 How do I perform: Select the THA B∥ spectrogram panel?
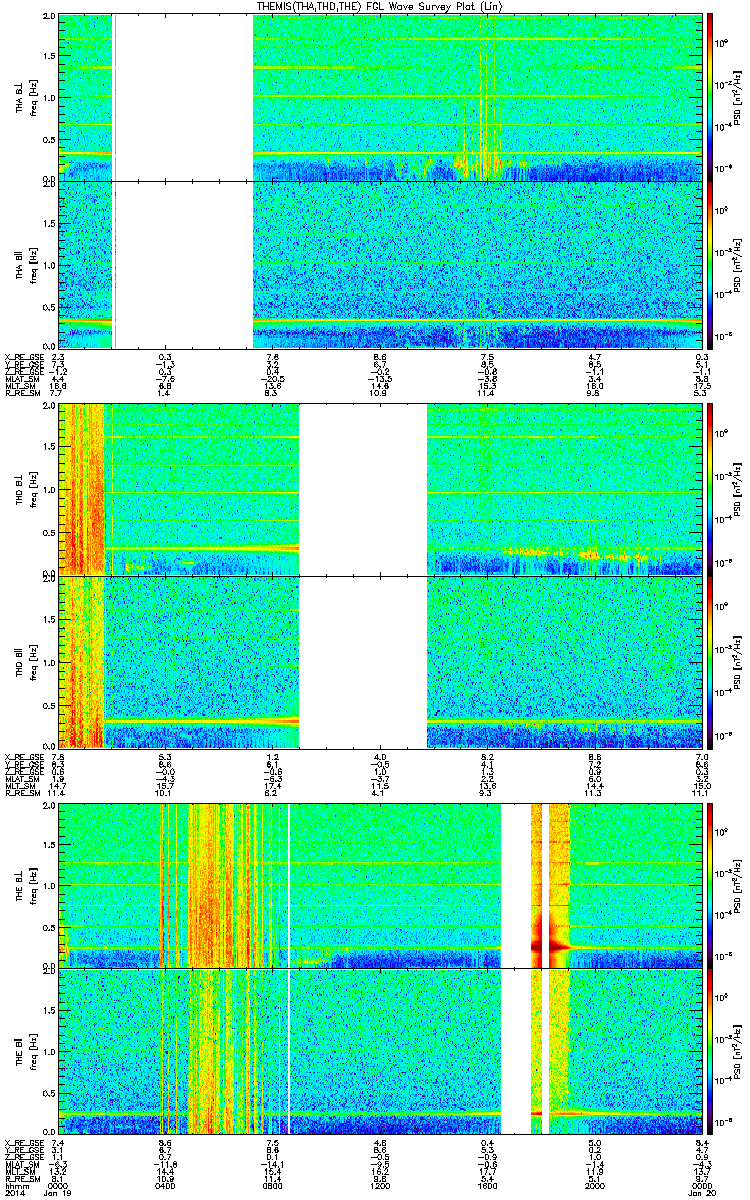click(x=380, y=265)
